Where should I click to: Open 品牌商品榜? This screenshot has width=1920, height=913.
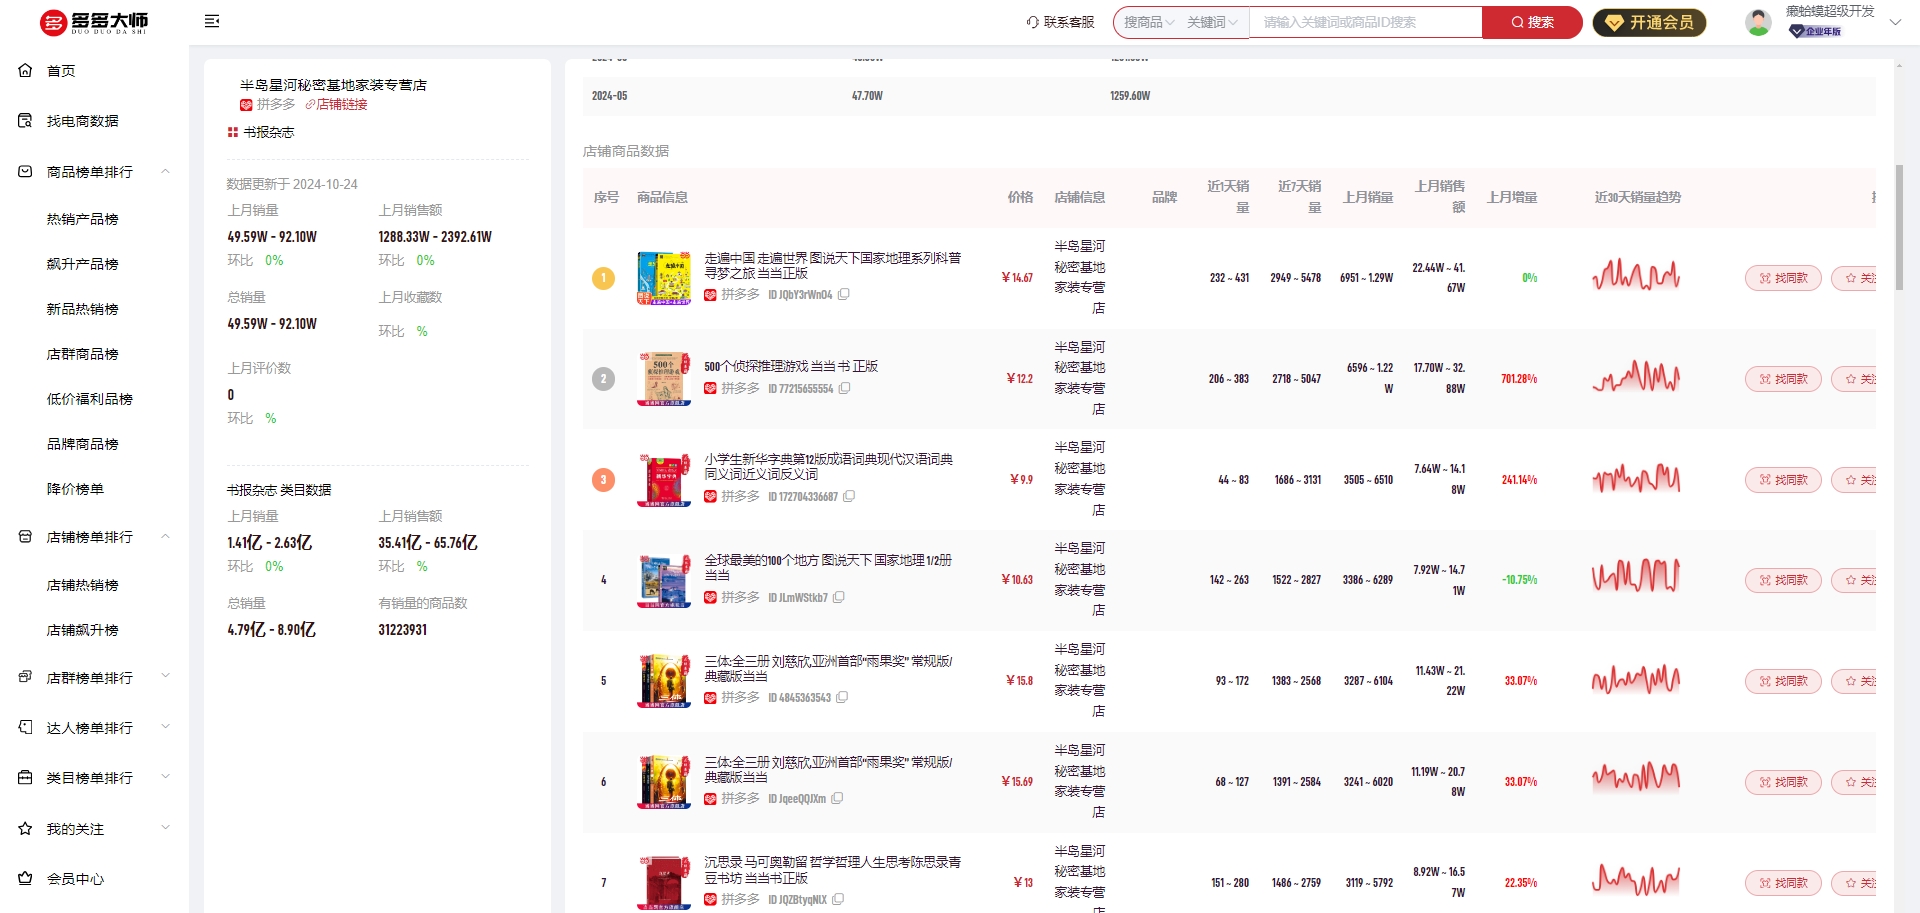click(x=82, y=444)
